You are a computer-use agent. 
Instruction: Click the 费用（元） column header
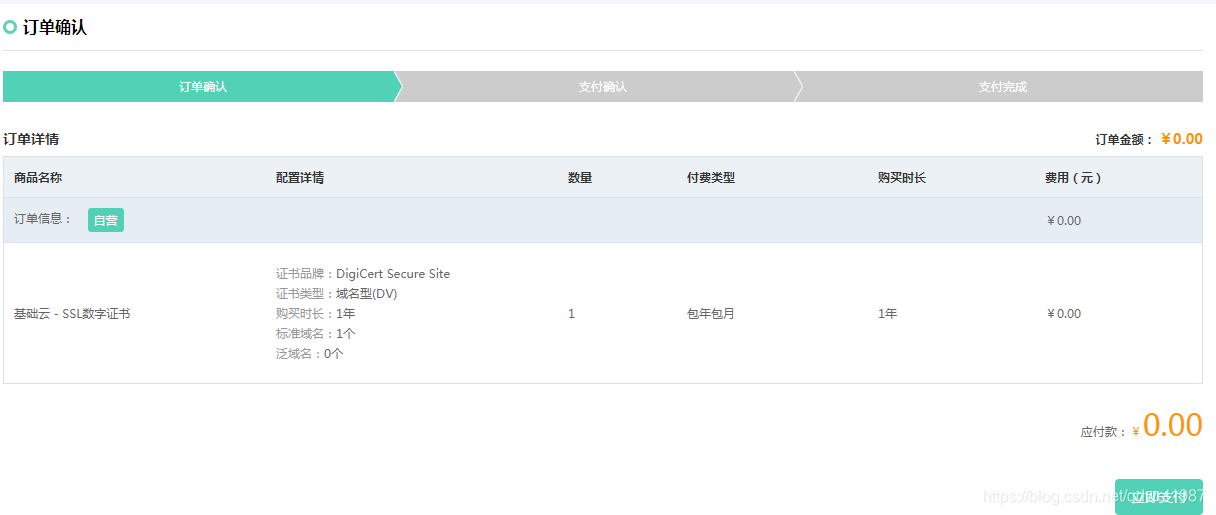1073,178
